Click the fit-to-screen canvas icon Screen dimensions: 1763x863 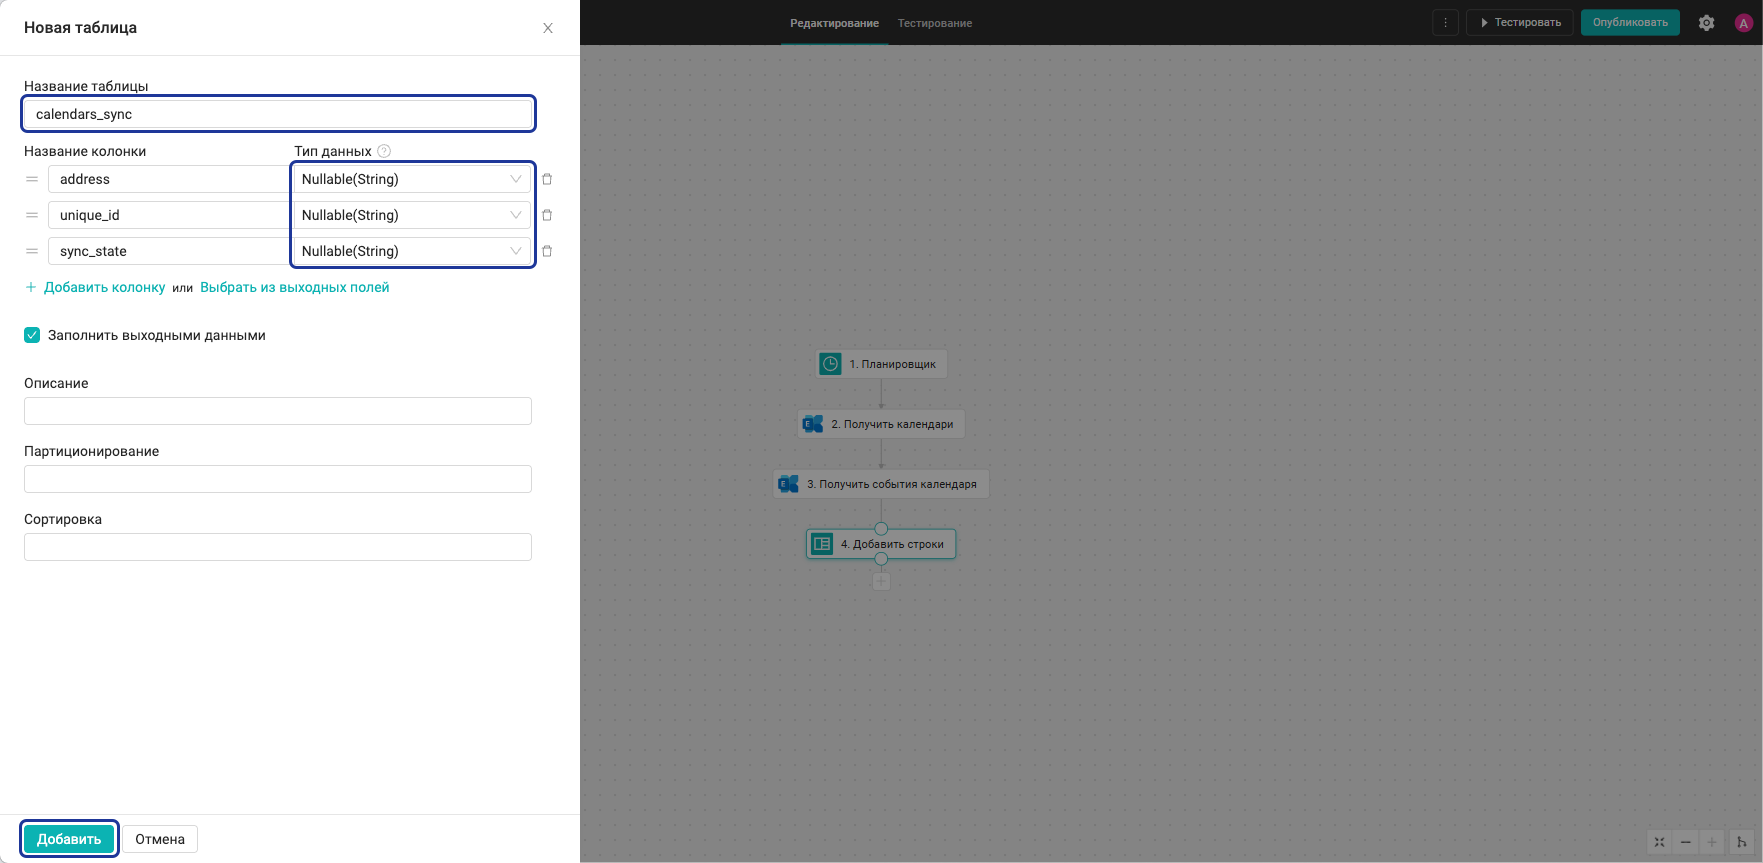point(1660,842)
